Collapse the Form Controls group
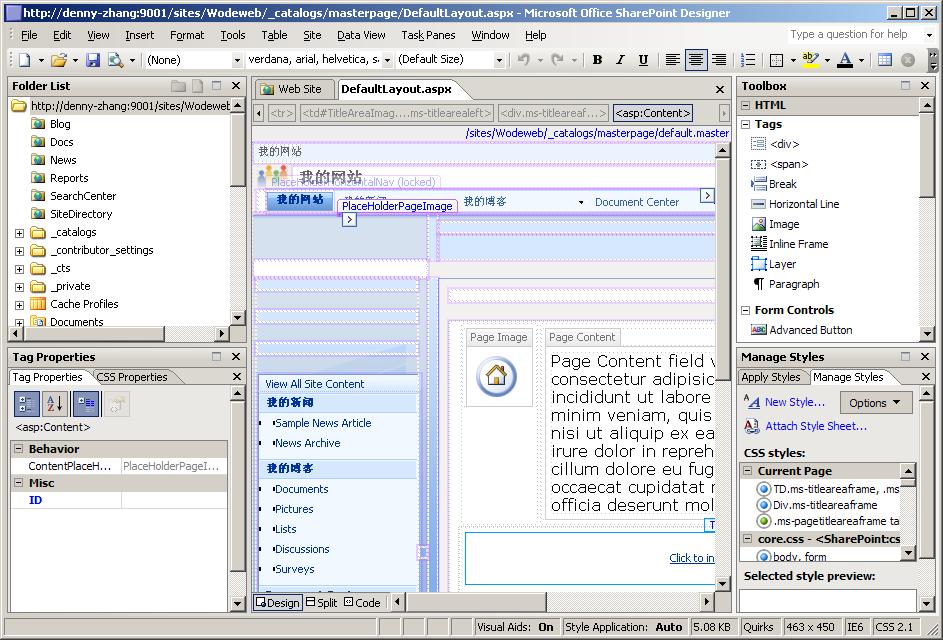The image size is (943, 640). (745, 310)
